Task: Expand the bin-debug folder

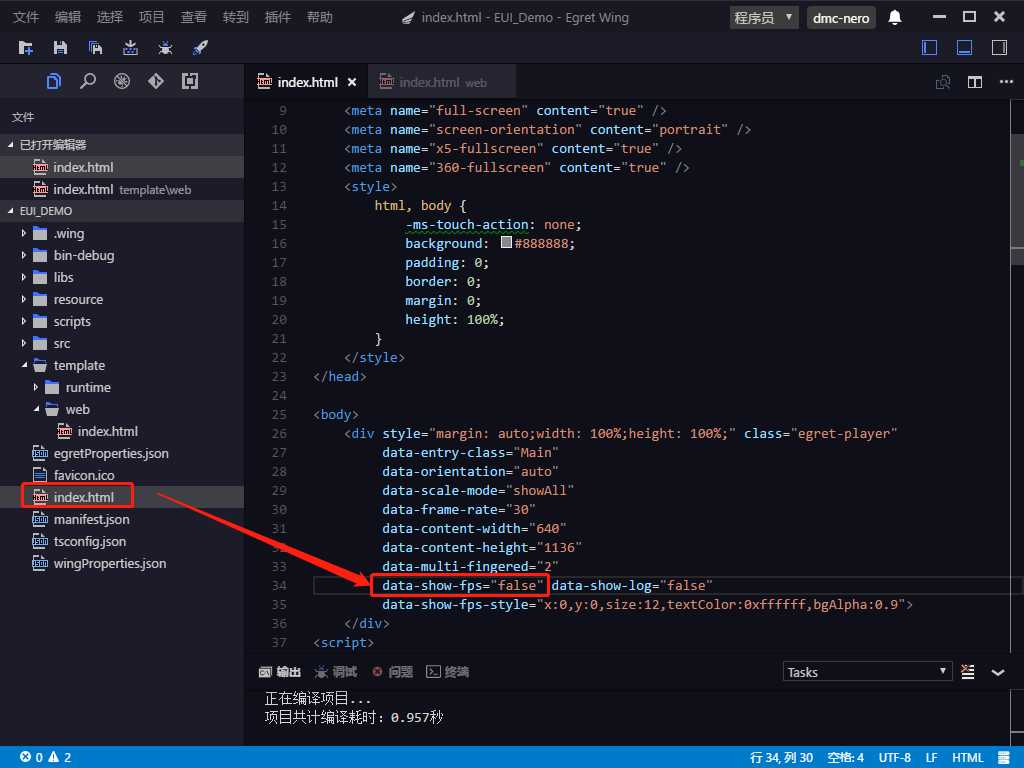Action: pos(24,255)
